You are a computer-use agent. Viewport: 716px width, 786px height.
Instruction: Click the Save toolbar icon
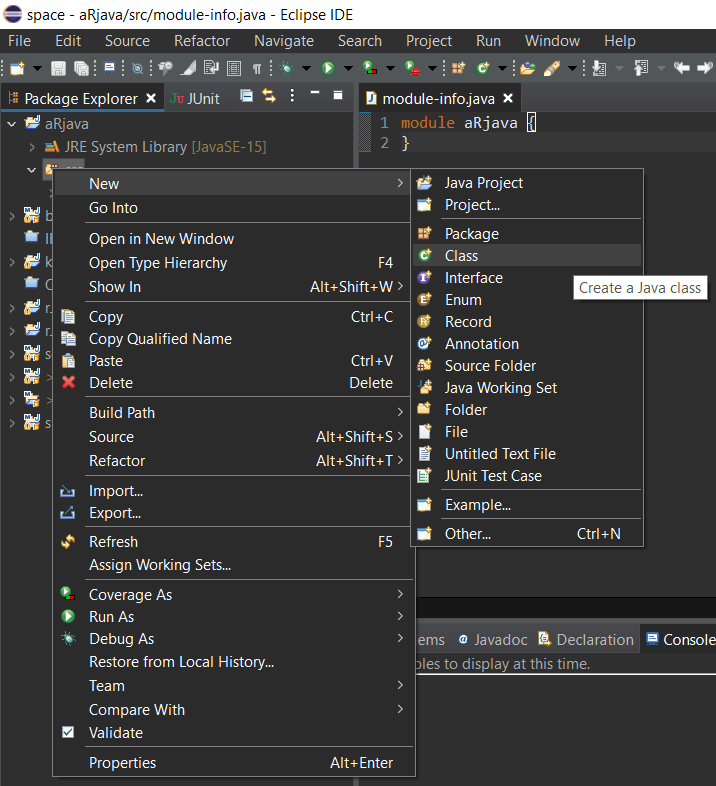pos(59,68)
